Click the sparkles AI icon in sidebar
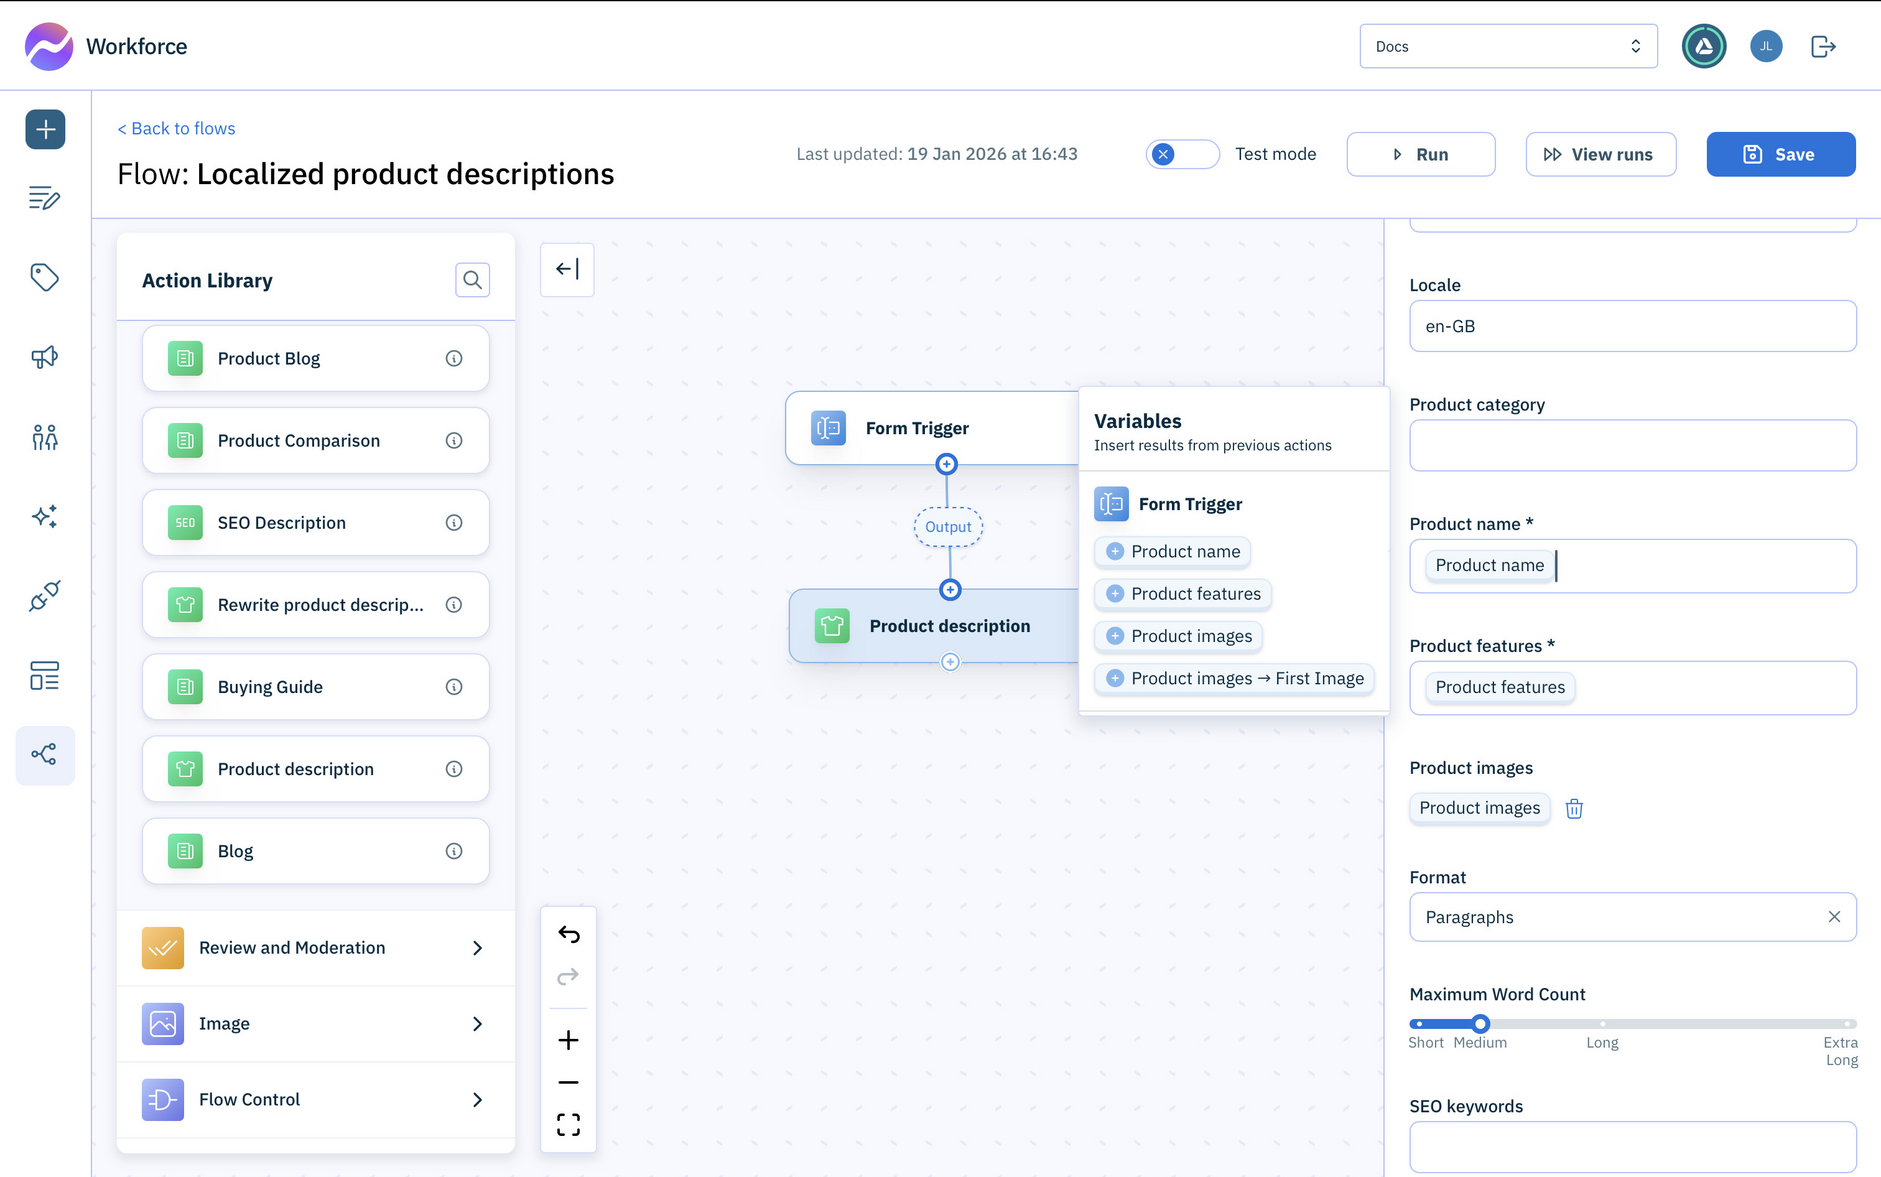 coord(45,516)
